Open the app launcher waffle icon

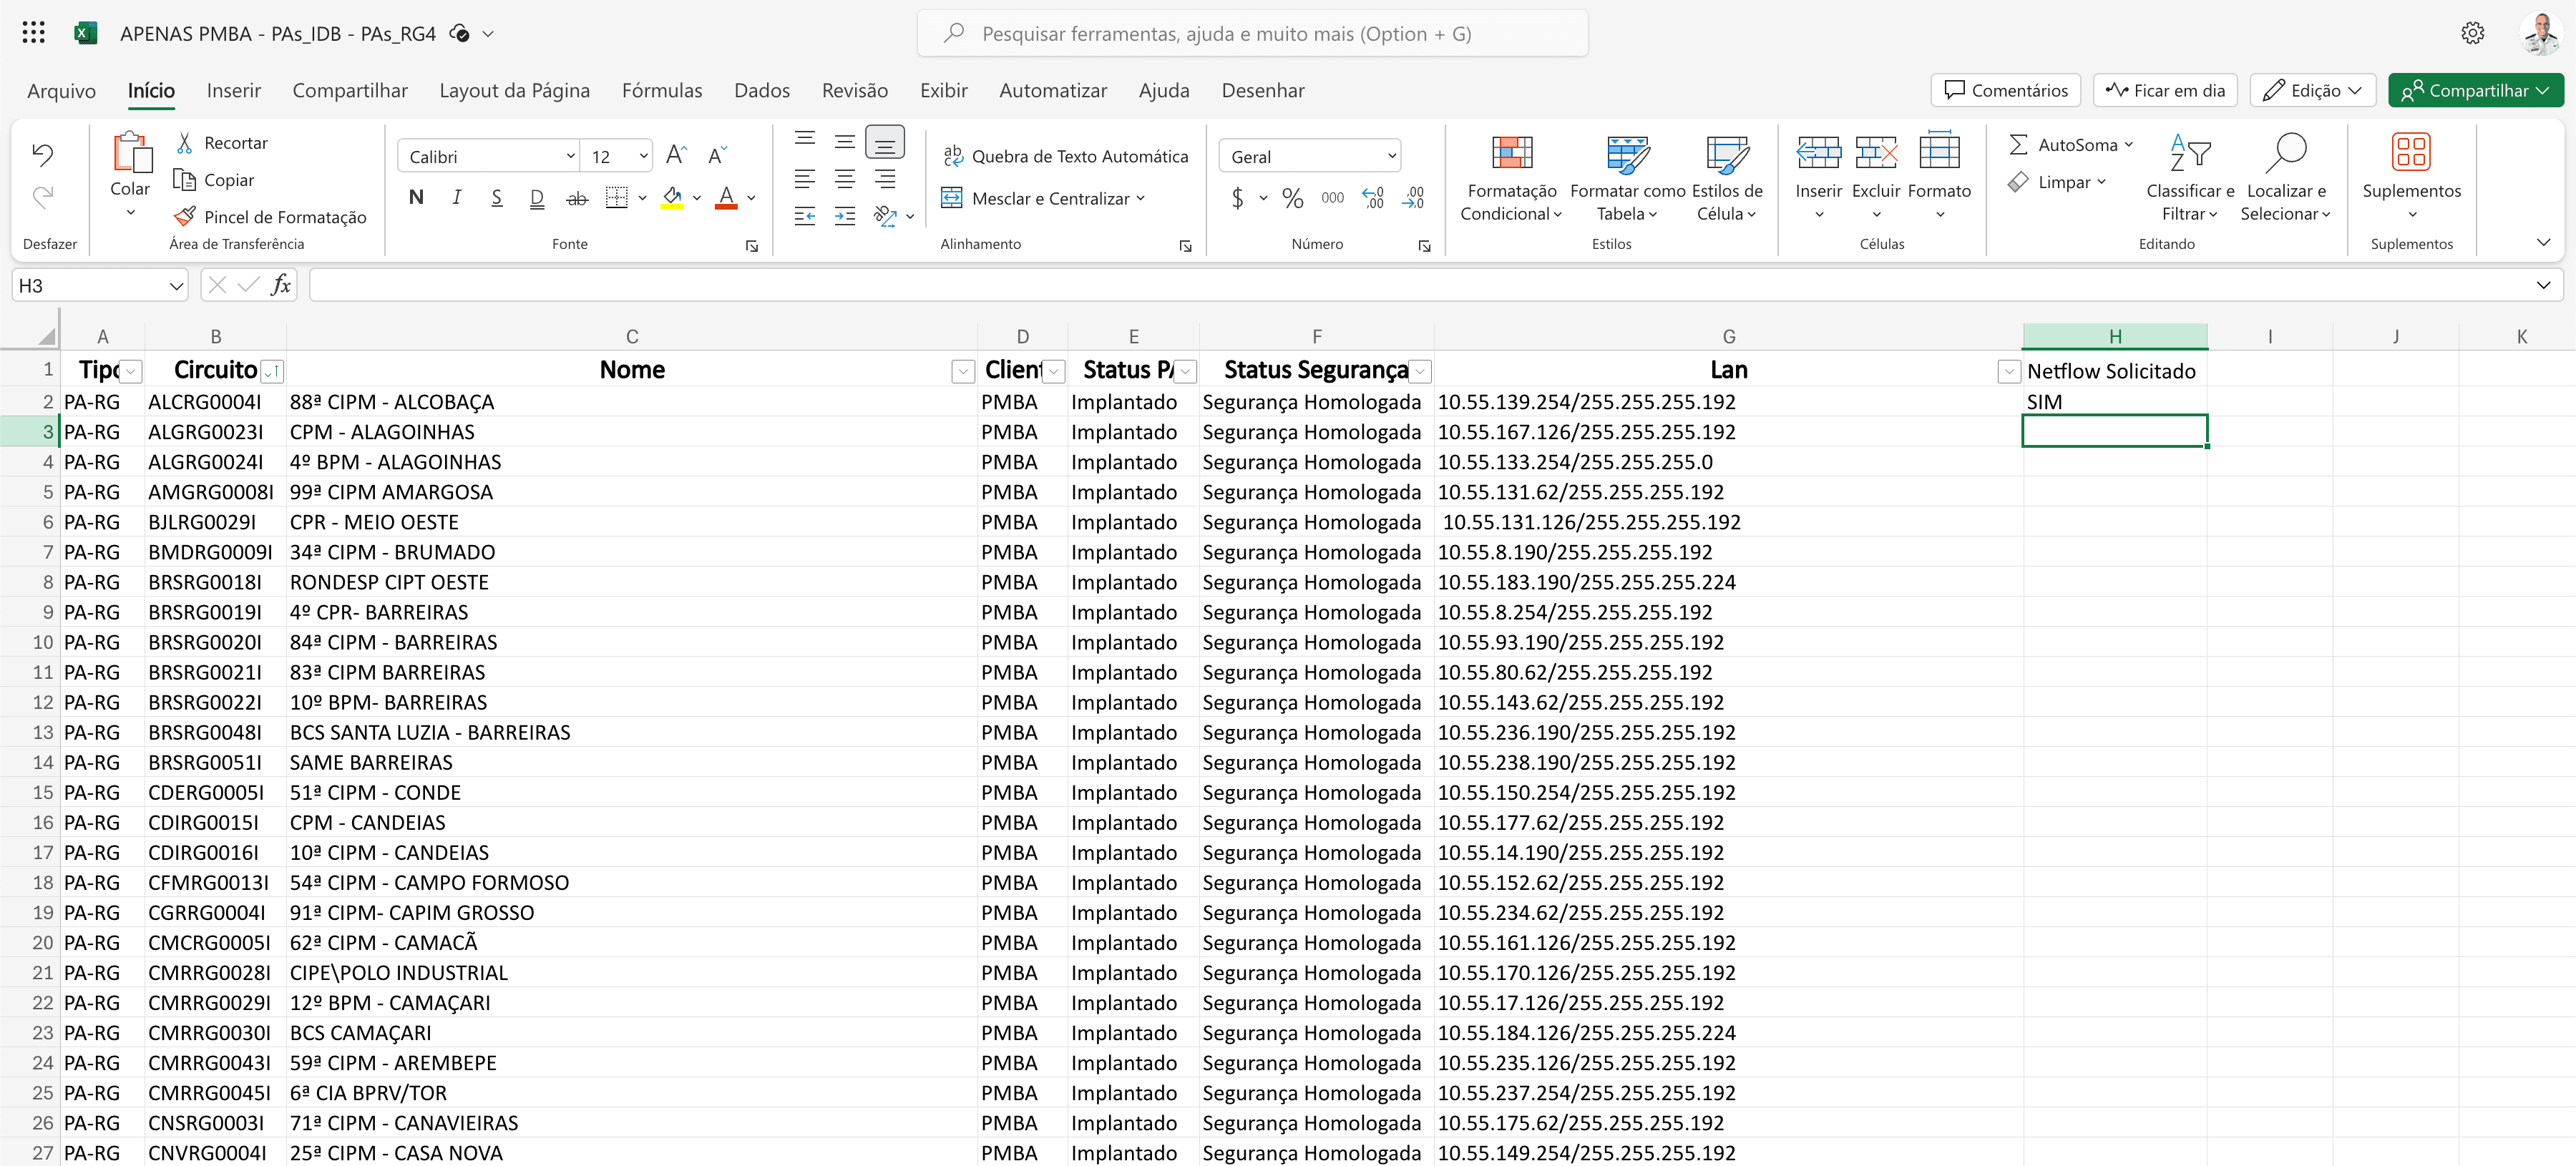(33, 33)
